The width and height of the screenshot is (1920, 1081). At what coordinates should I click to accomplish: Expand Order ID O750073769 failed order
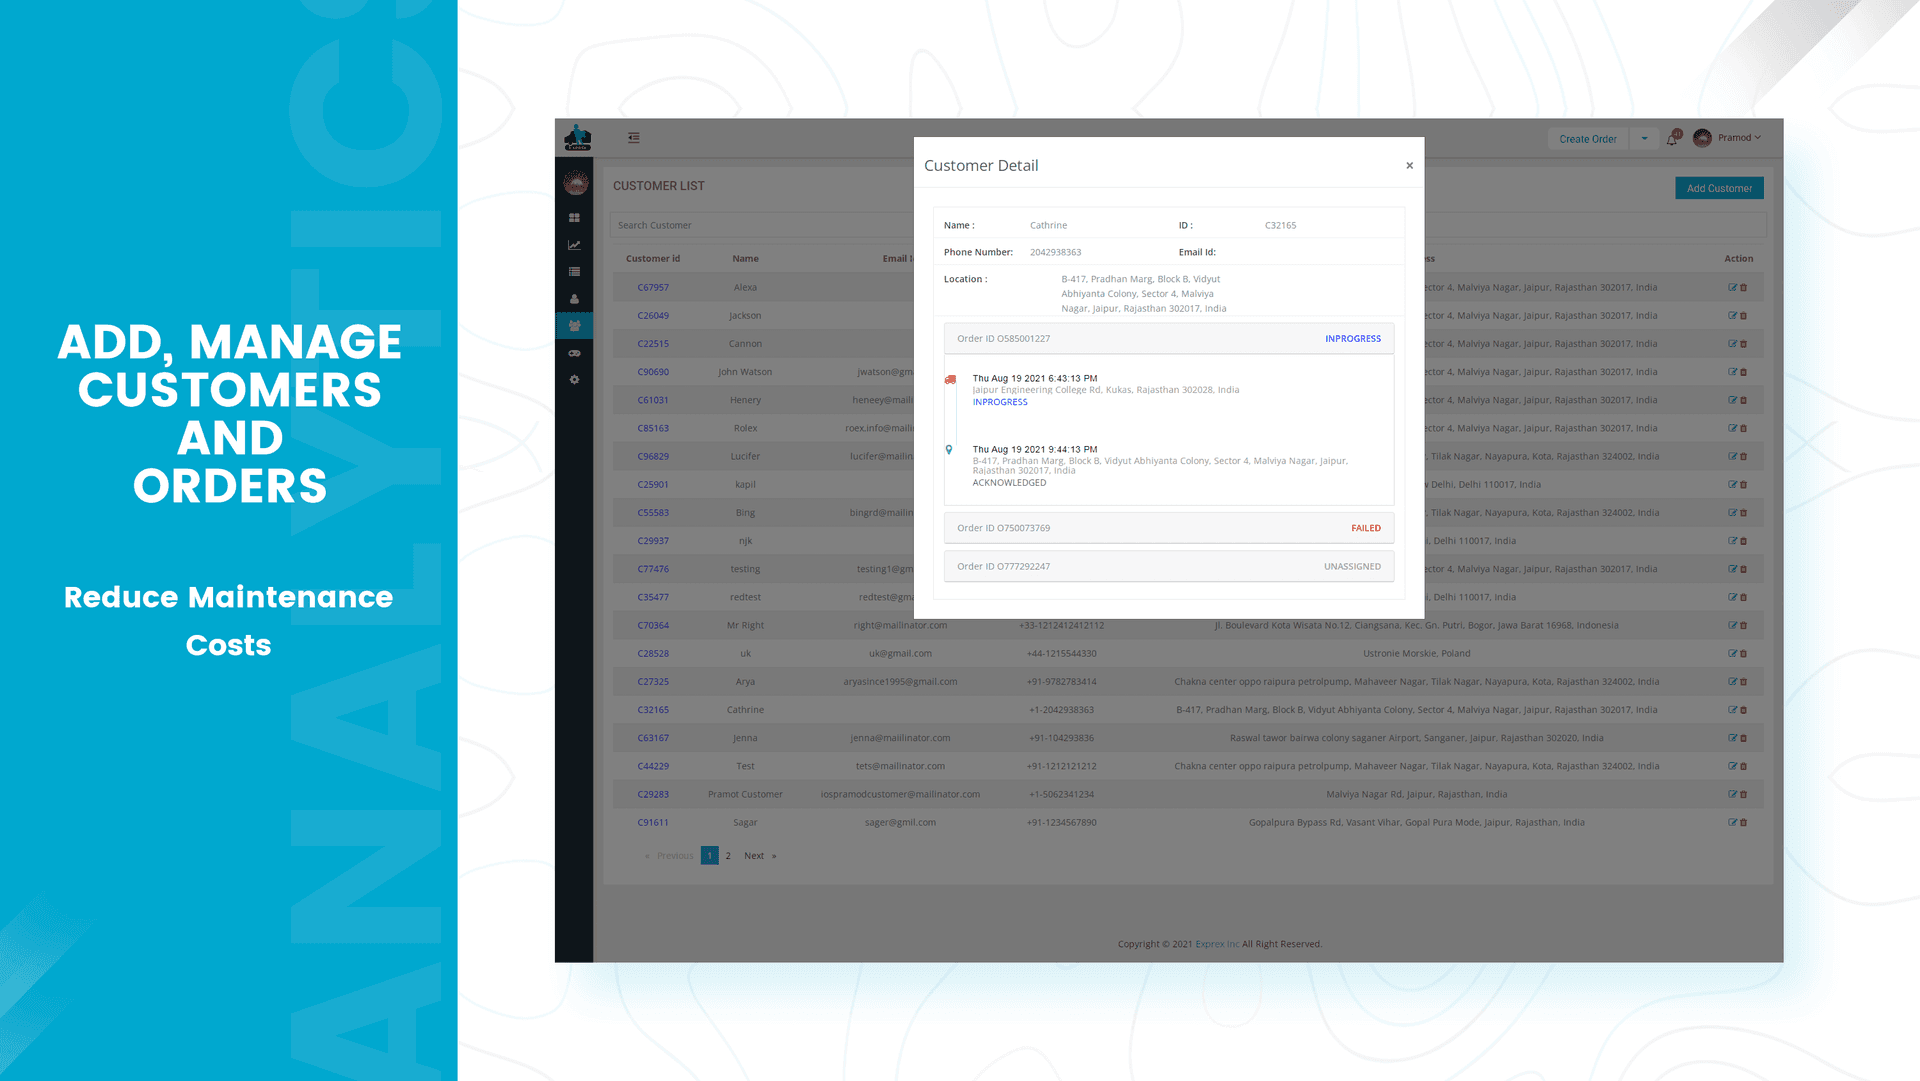coord(1169,528)
